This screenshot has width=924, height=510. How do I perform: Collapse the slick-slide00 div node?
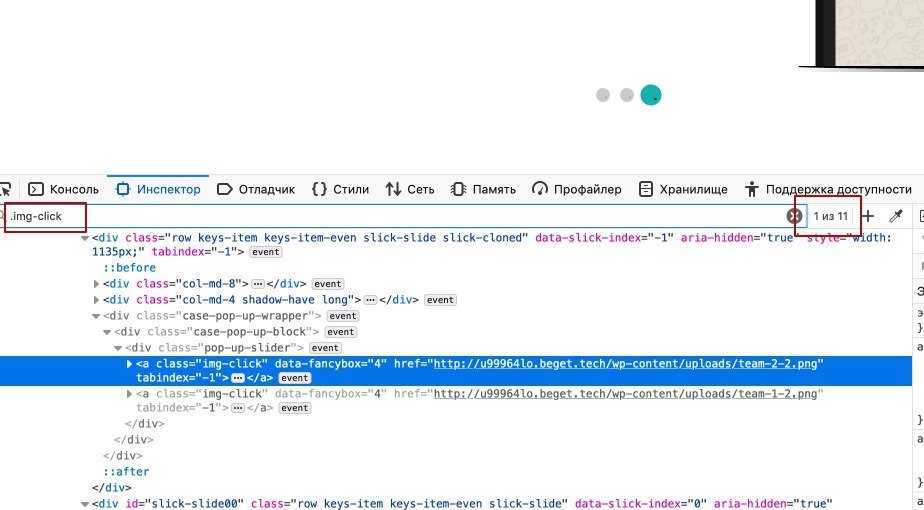coord(85,504)
